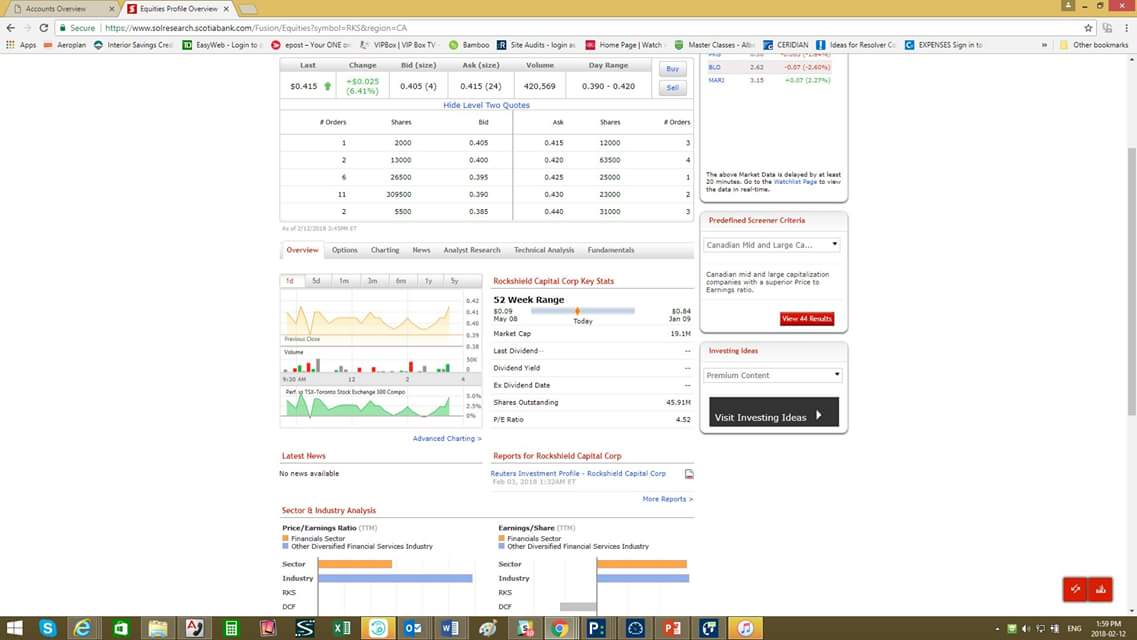Click the 52 Week Range today marker
Viewport: 1137px width, 640px height.
tap(577, 311)
